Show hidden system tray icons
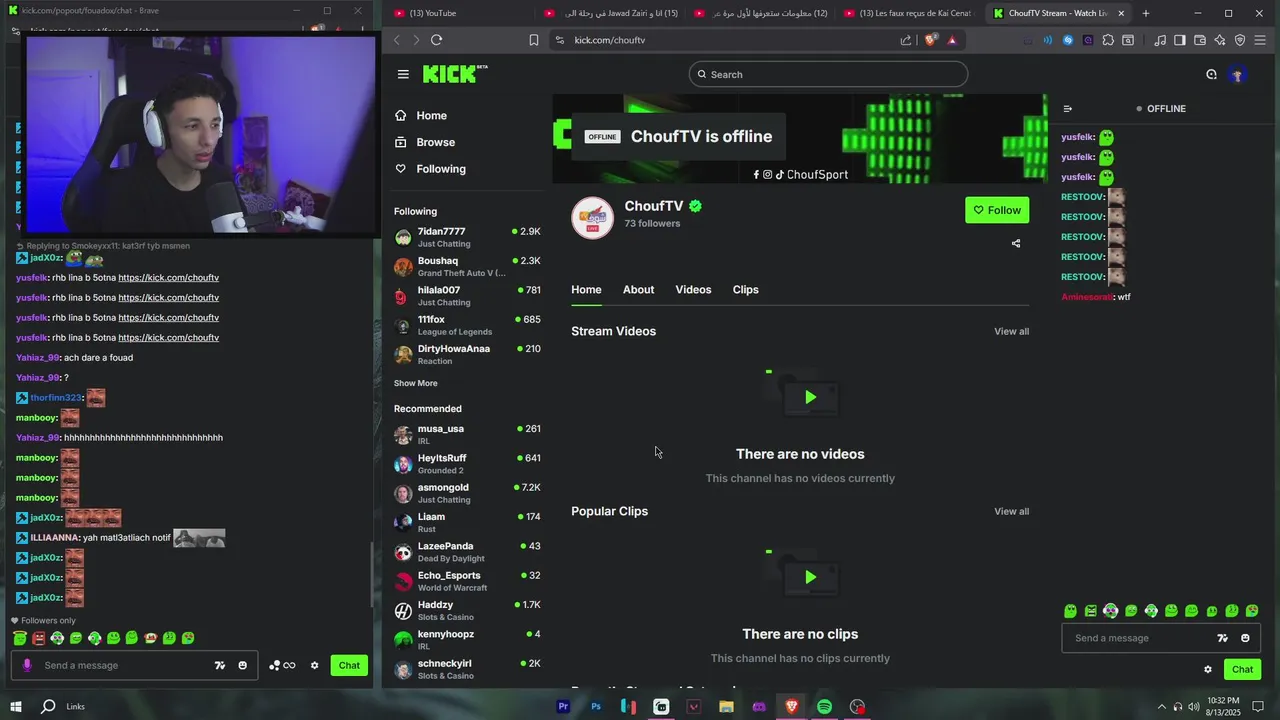Viewport: 1280px width, 720px height. point(1161,707)
